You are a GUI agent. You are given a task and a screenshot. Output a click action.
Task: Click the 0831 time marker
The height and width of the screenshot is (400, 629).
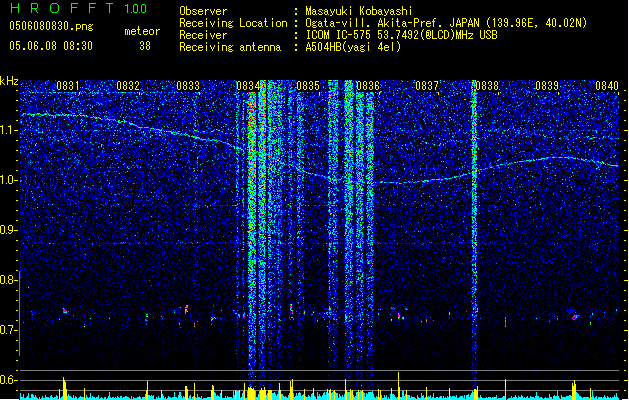click(68, 86)
